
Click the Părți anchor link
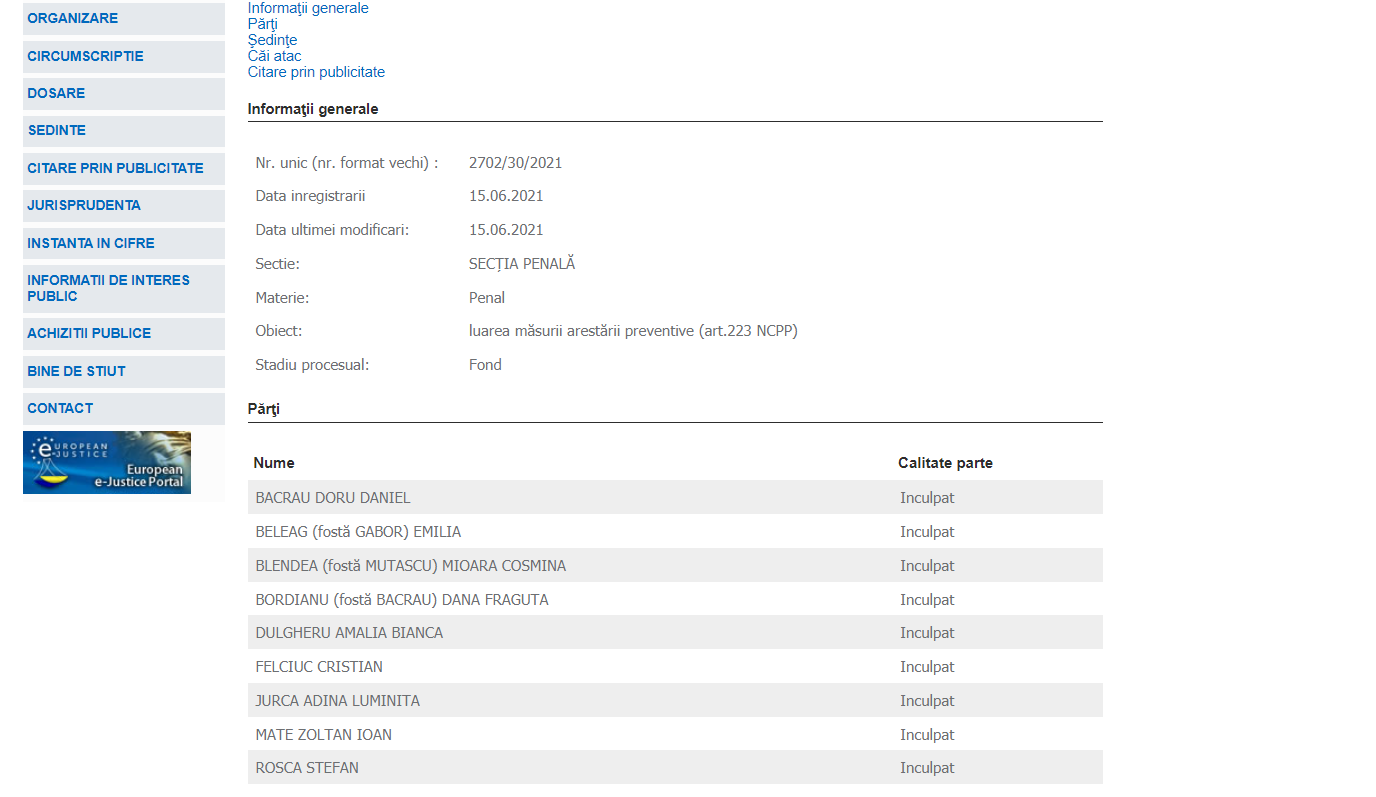[263, 24]
